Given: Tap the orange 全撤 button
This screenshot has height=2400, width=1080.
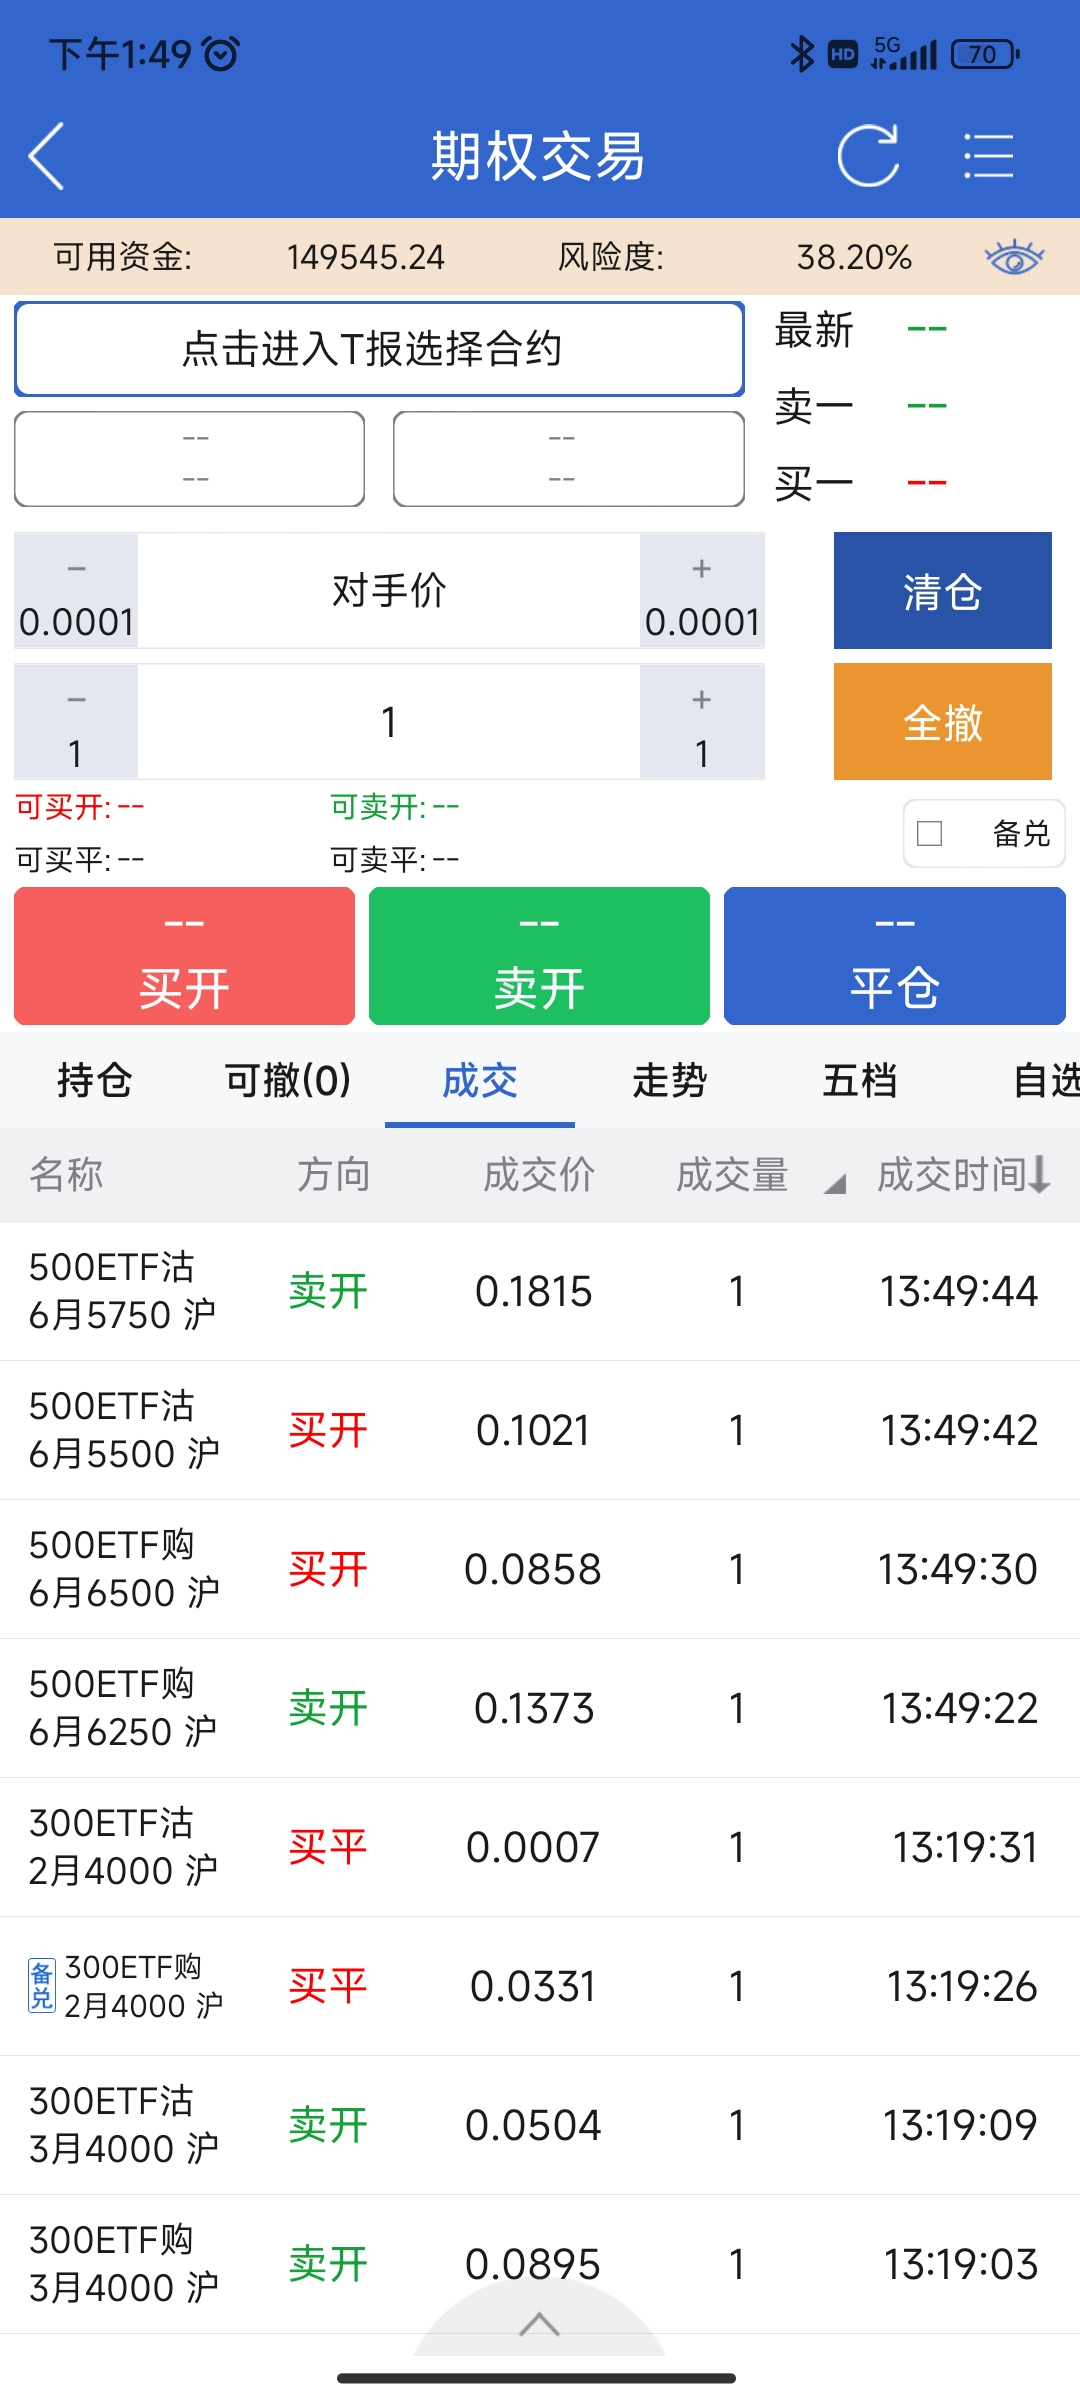Looking at the screenshot, I should click(942, 722).
